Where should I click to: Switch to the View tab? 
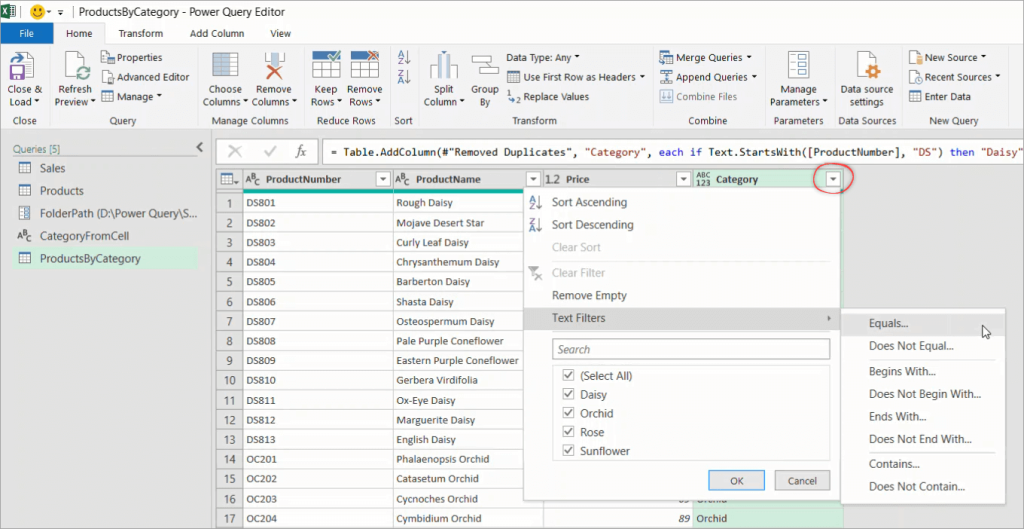[281, 33]
